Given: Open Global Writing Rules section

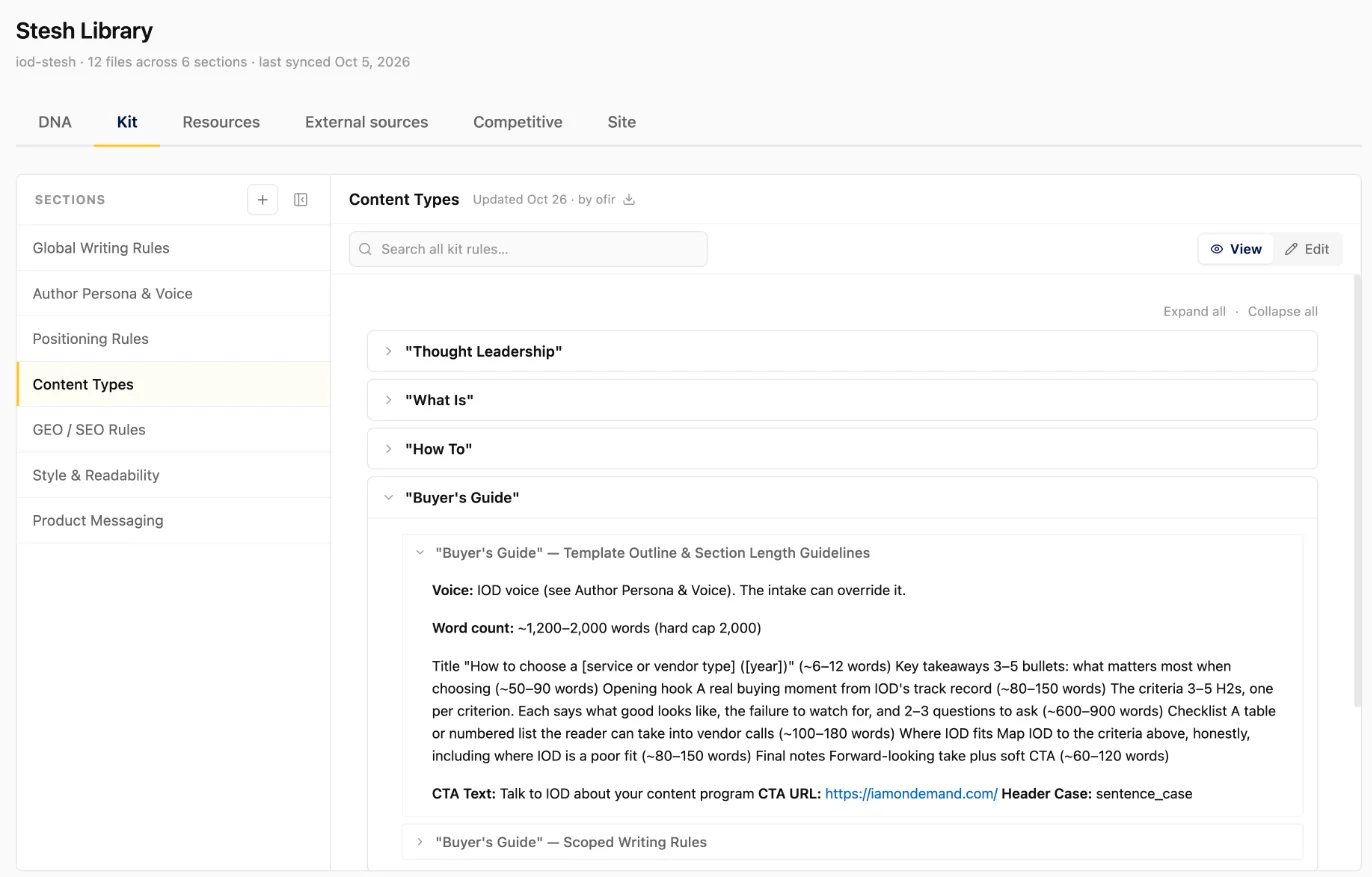Looking at the screenshot, I should point(173,248).
